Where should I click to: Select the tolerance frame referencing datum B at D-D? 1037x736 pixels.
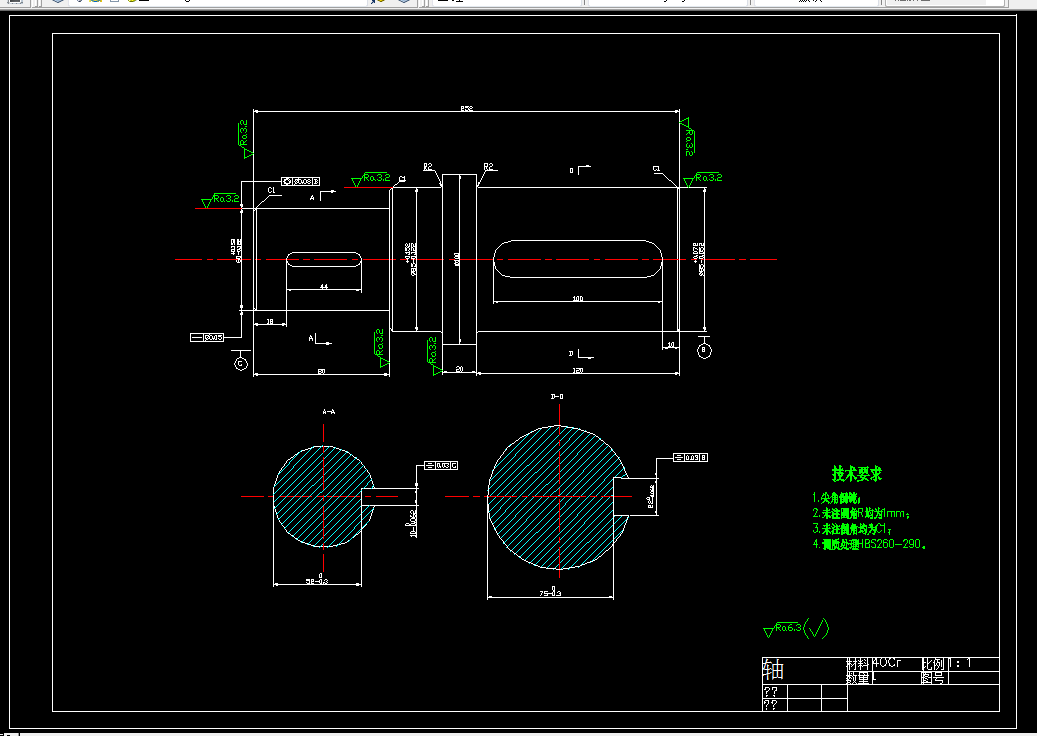[690, 458]
